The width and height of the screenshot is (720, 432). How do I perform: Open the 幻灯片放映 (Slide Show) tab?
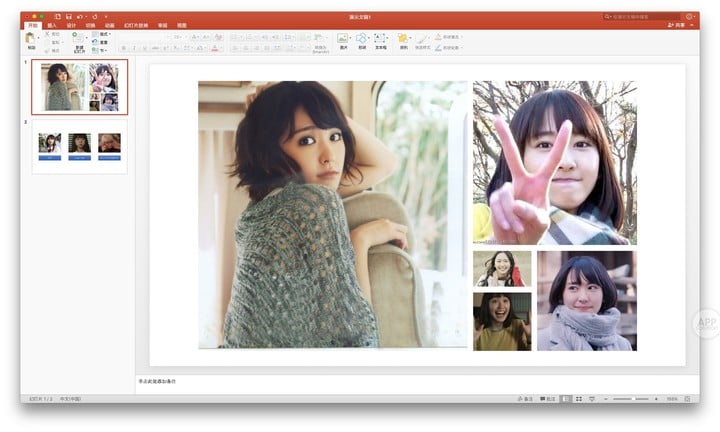pyautogui.click(x=136, y=25)
